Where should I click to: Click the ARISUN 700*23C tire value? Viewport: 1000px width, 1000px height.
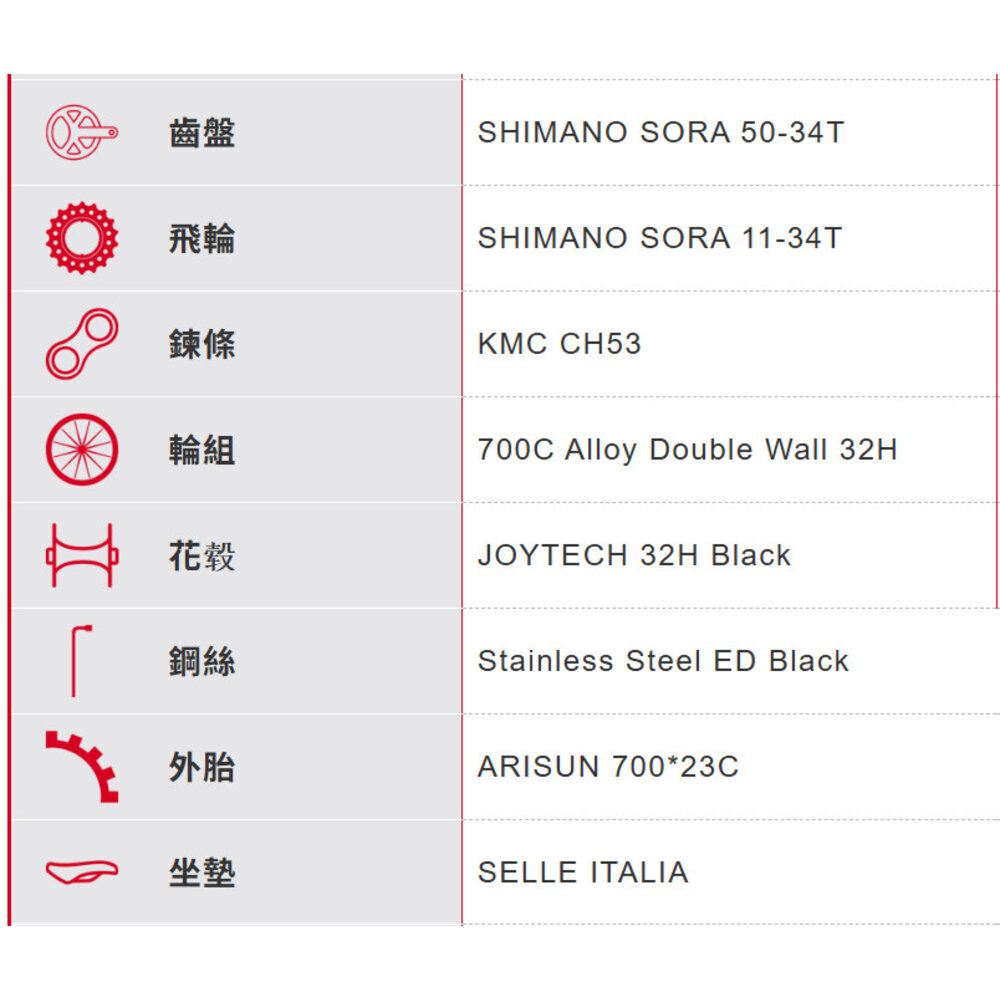pos(608,767)
